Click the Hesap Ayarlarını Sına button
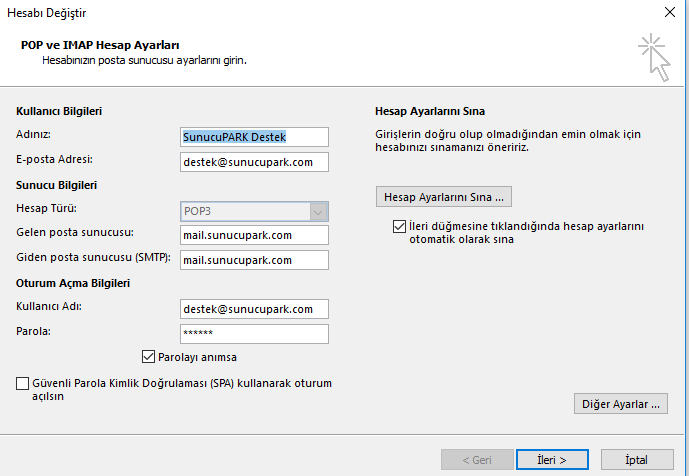Viewport: 689px width, 476px height. click(444, 196)
